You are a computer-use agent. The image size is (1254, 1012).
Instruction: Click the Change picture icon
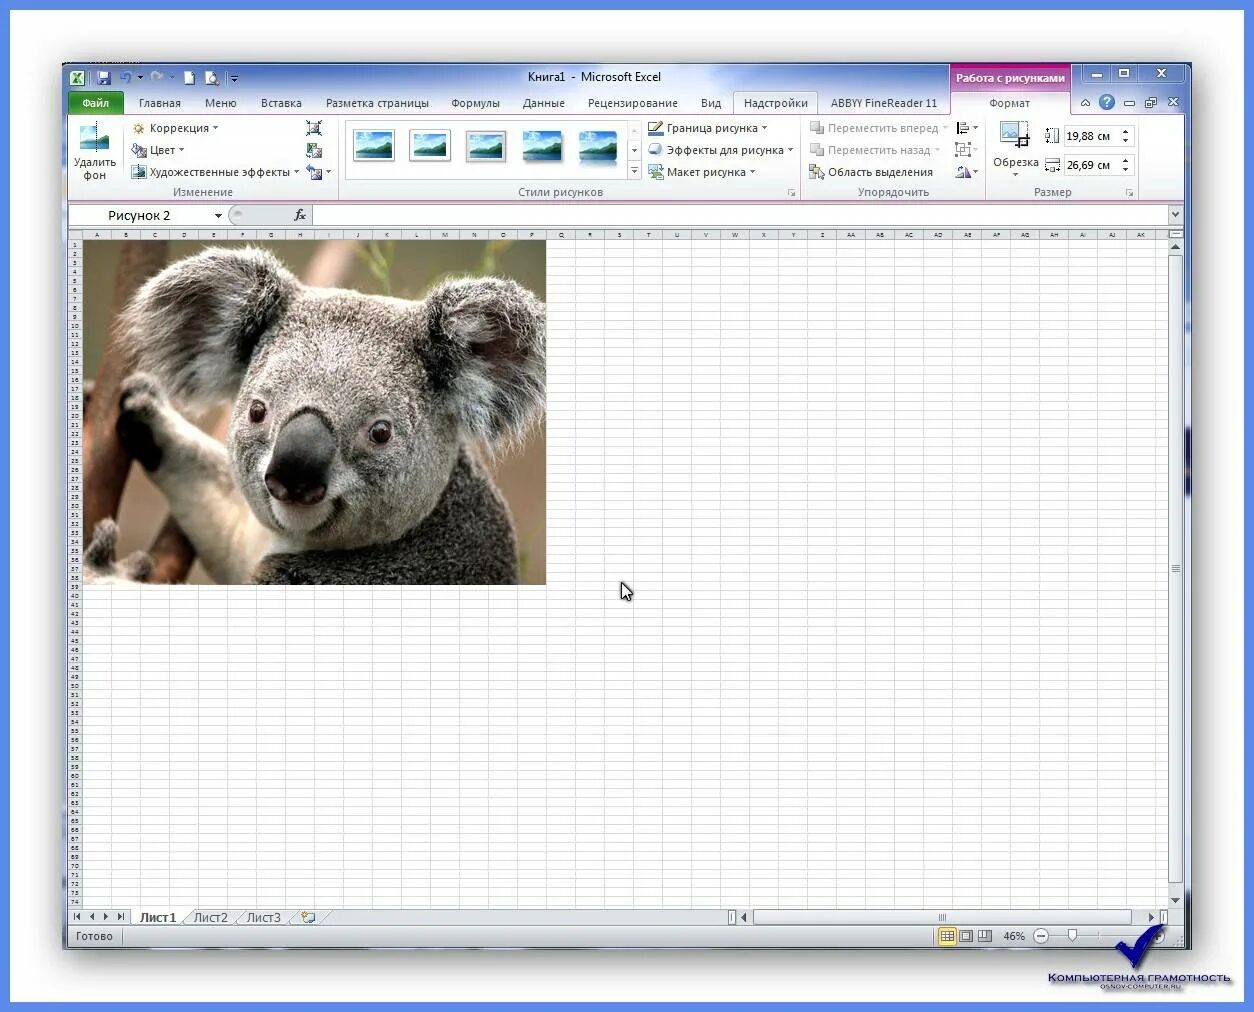314,150
